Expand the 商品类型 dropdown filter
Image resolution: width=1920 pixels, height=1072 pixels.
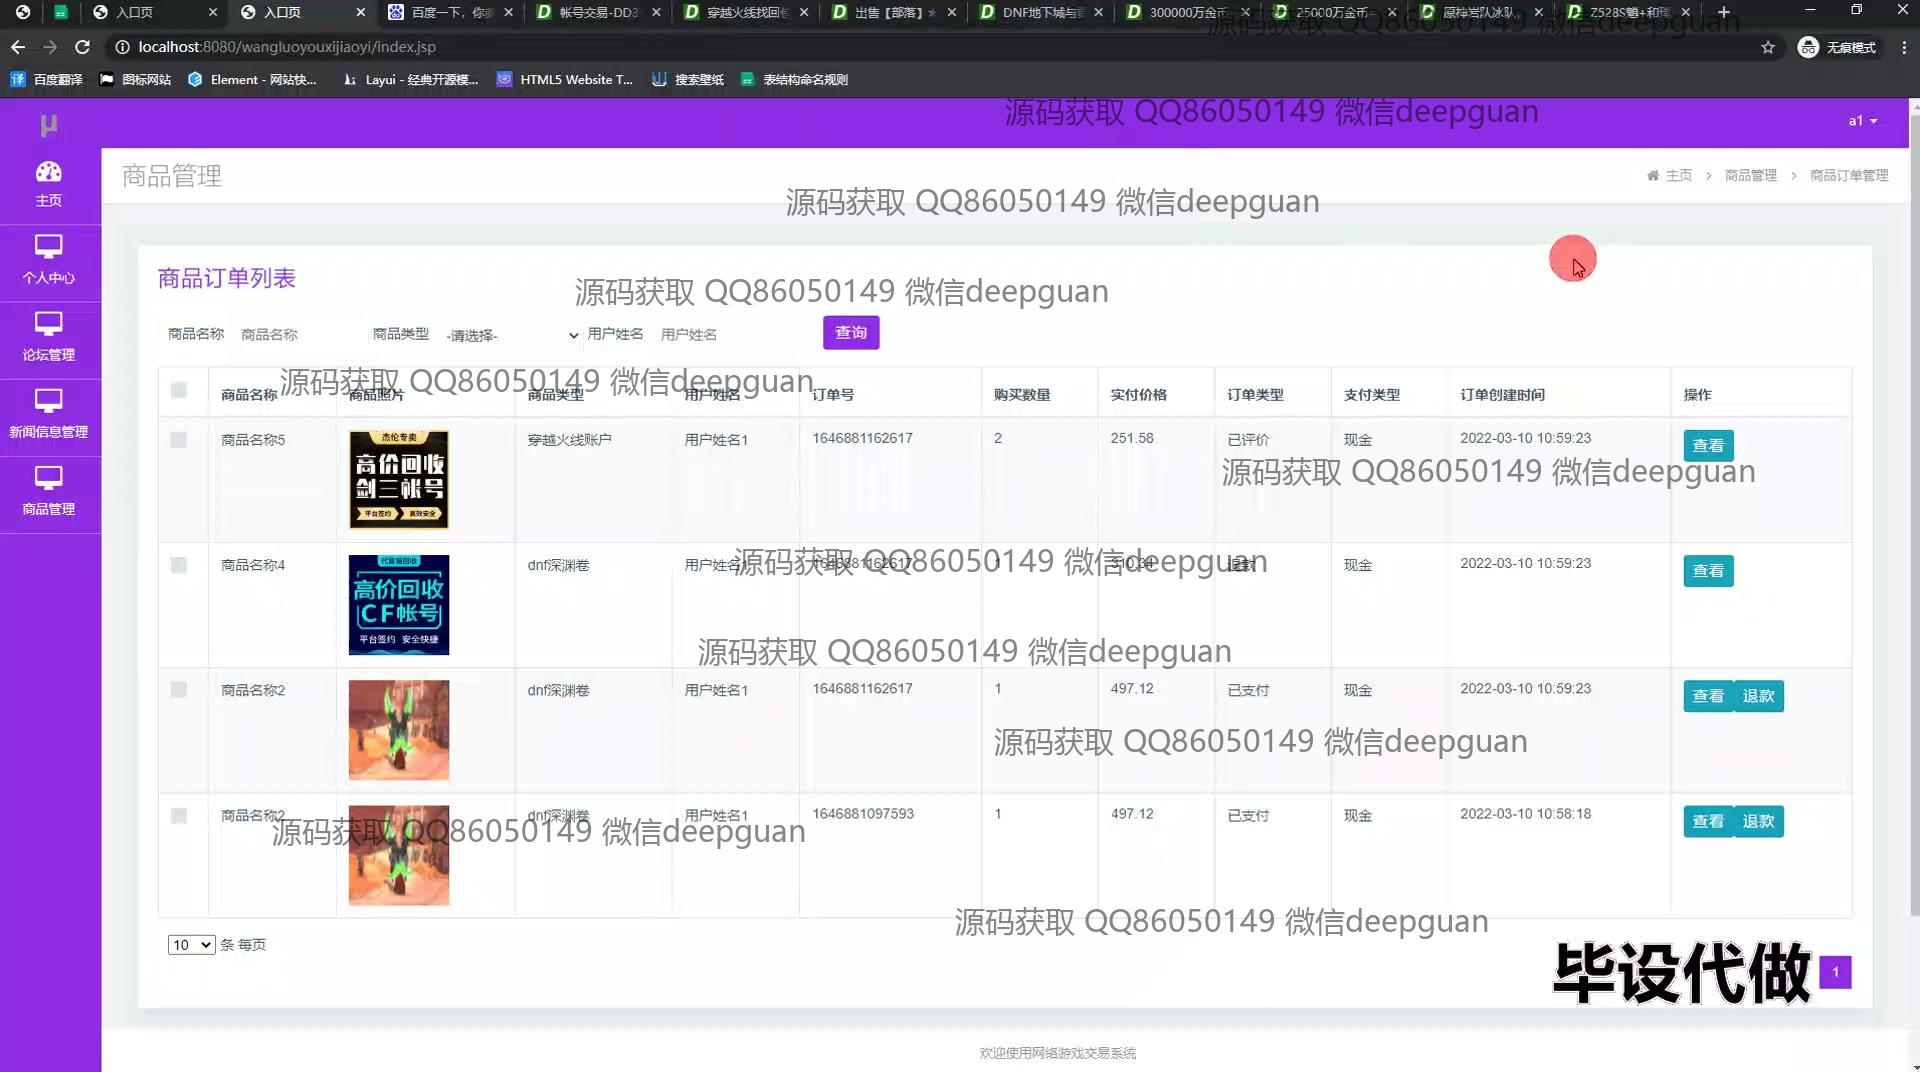[511, 335]
